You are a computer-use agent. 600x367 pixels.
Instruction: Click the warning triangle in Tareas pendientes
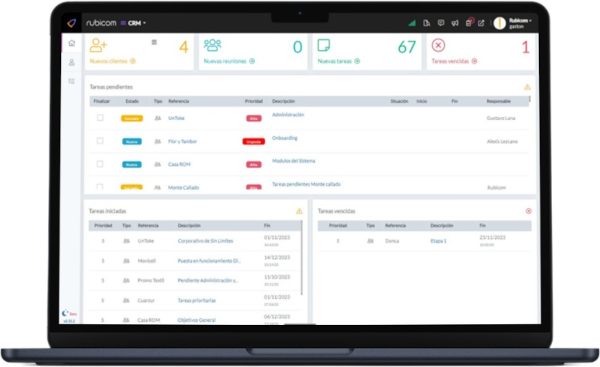[x=527, y=87]
